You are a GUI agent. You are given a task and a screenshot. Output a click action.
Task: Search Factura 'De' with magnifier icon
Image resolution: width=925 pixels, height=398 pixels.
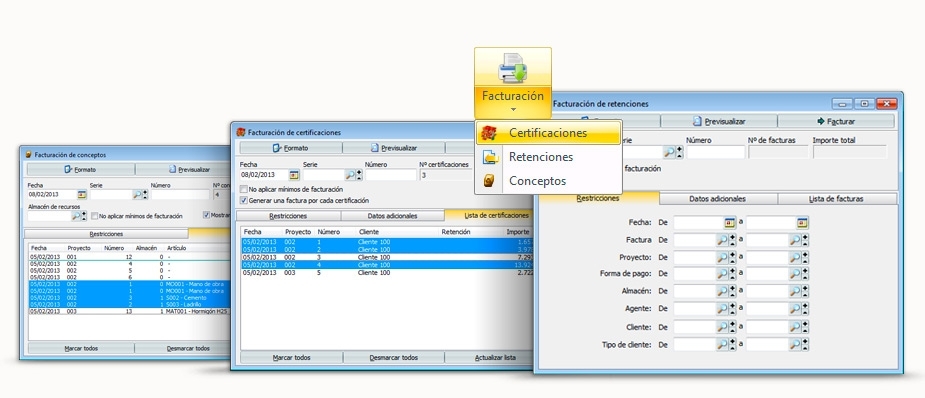point(723,240)
